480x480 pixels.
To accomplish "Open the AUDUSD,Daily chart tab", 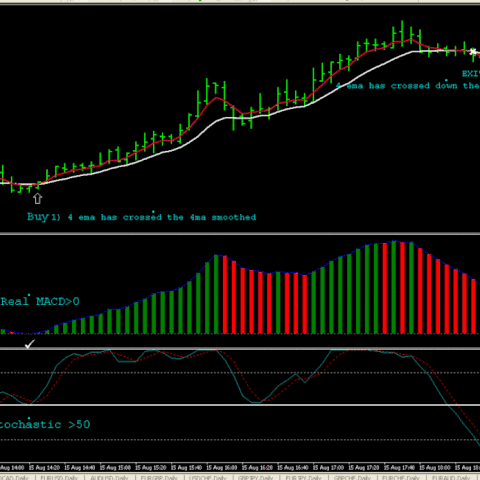I will [109, 477].
